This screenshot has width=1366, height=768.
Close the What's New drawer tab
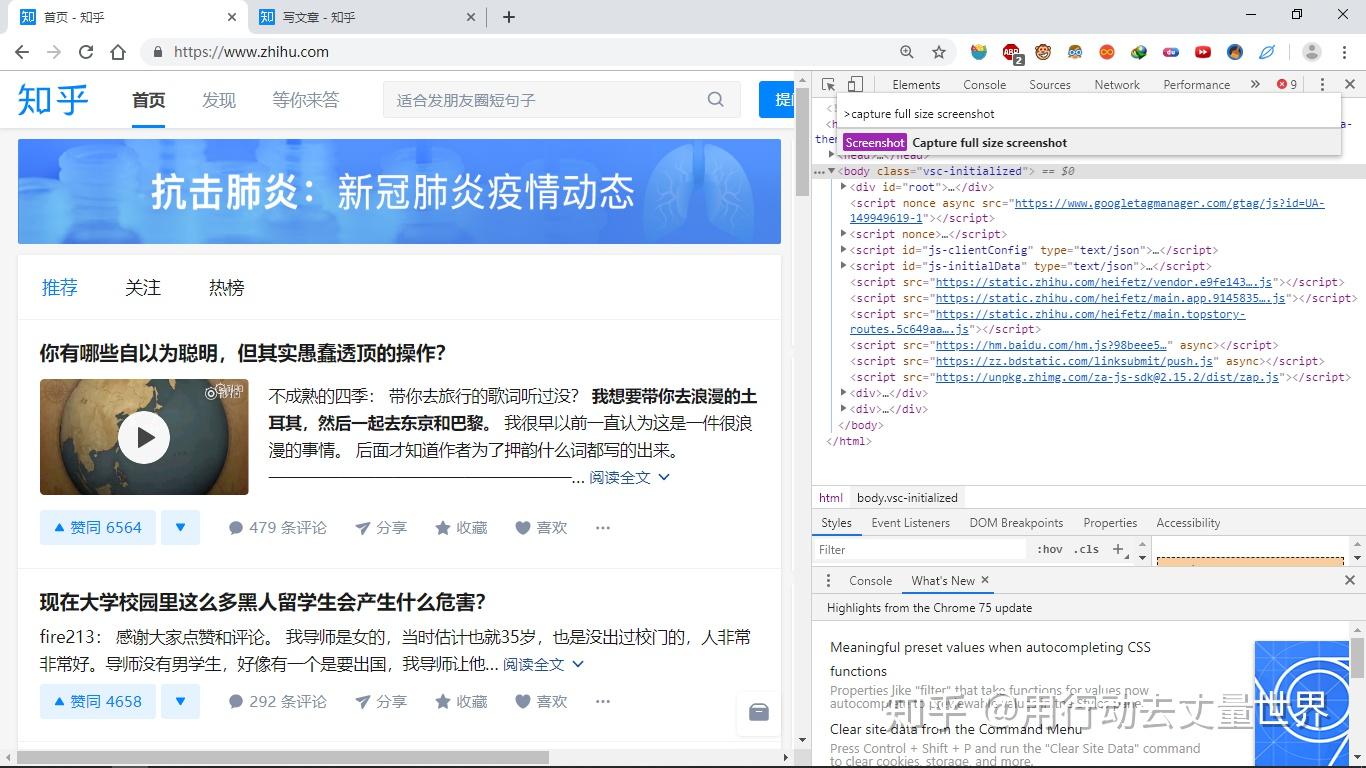985,580
